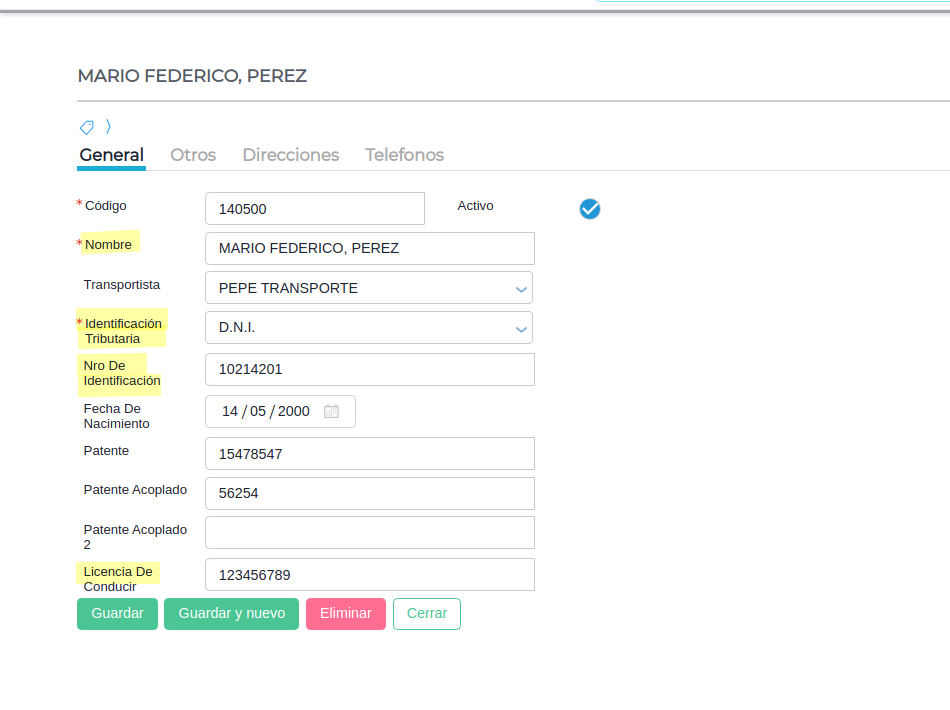Click the Patente input field
This screenshot has width=950, height=710.
[x=369, y=453]
